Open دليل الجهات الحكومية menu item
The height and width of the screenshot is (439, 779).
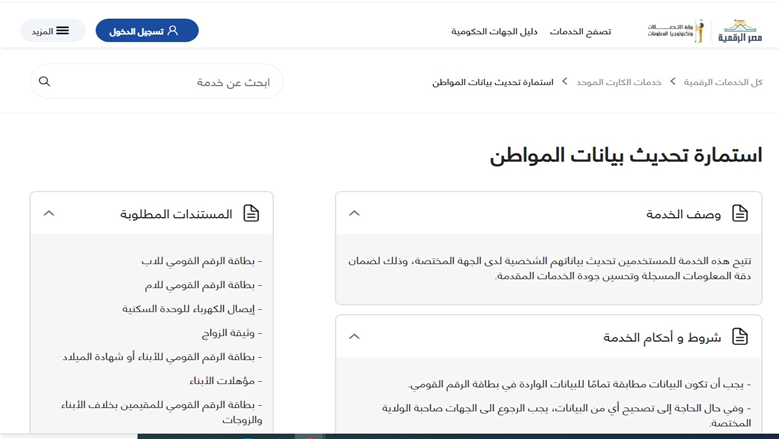494,32
